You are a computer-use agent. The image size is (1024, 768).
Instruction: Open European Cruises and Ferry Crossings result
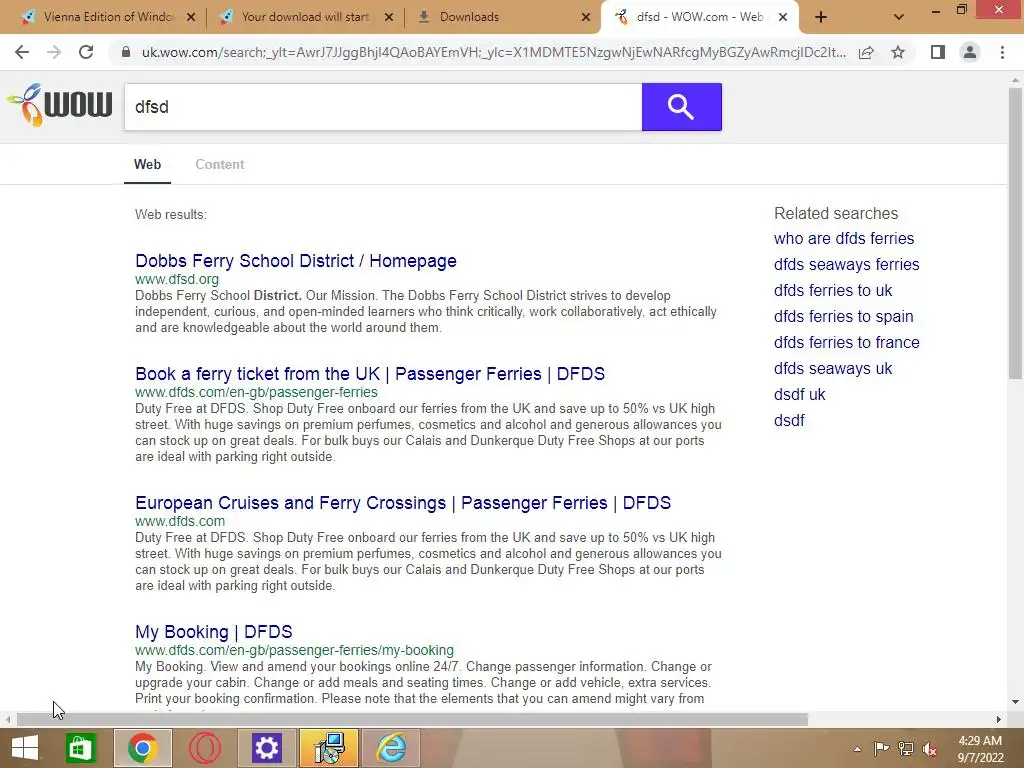[x=403, y=503]
